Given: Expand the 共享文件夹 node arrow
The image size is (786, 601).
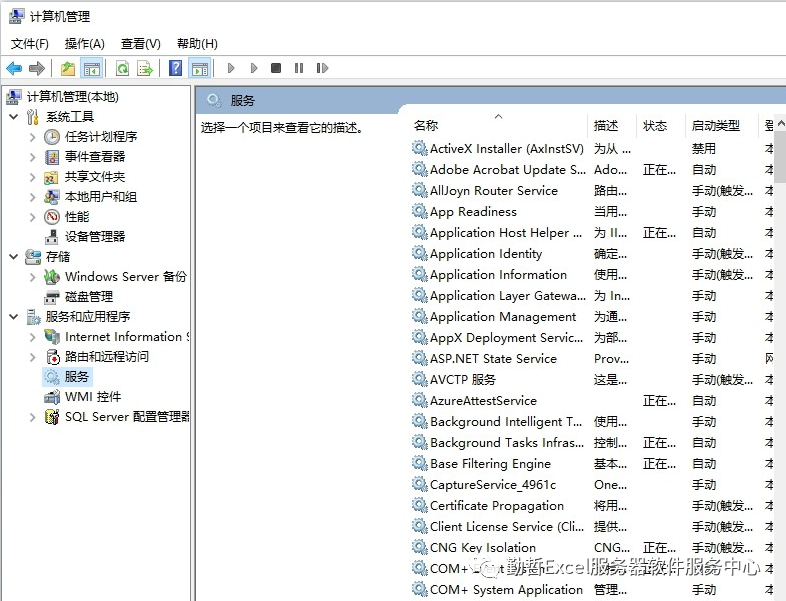Looking at the screenshot, I should coord(33,177).
